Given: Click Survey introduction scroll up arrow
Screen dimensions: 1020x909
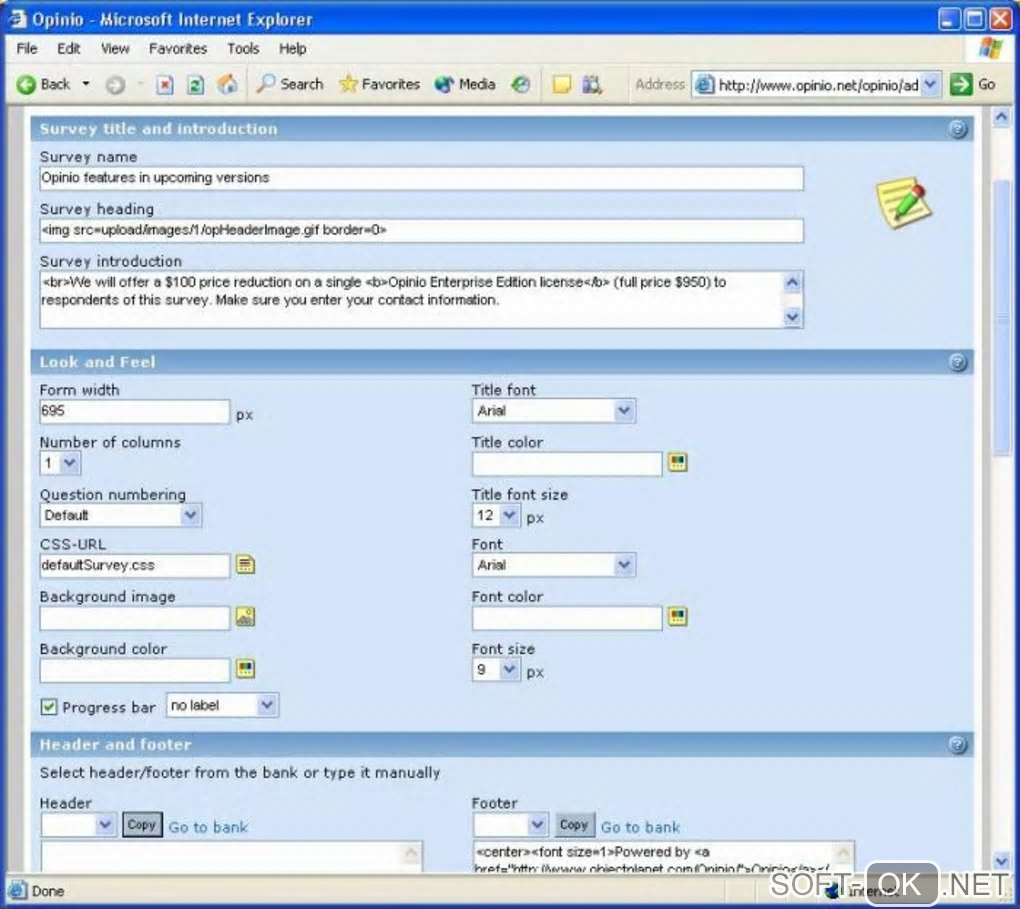Looking at the screenshot, I should [792, 282].
